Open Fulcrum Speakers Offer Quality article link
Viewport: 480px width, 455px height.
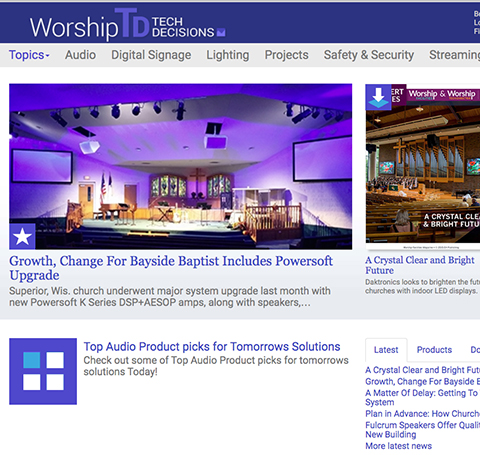point(423,430)
